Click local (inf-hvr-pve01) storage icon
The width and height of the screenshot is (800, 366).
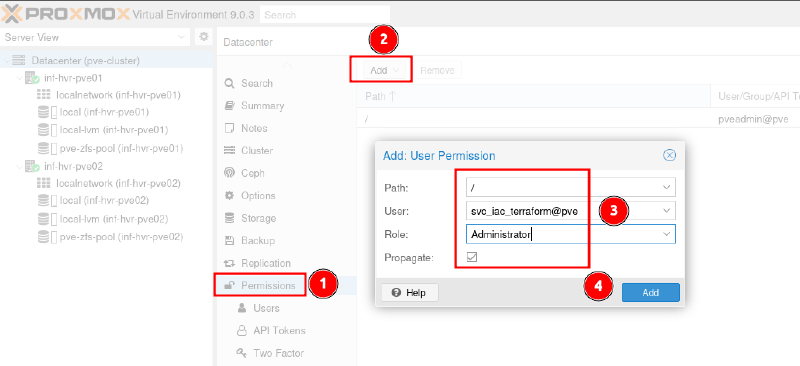(46, 112)
